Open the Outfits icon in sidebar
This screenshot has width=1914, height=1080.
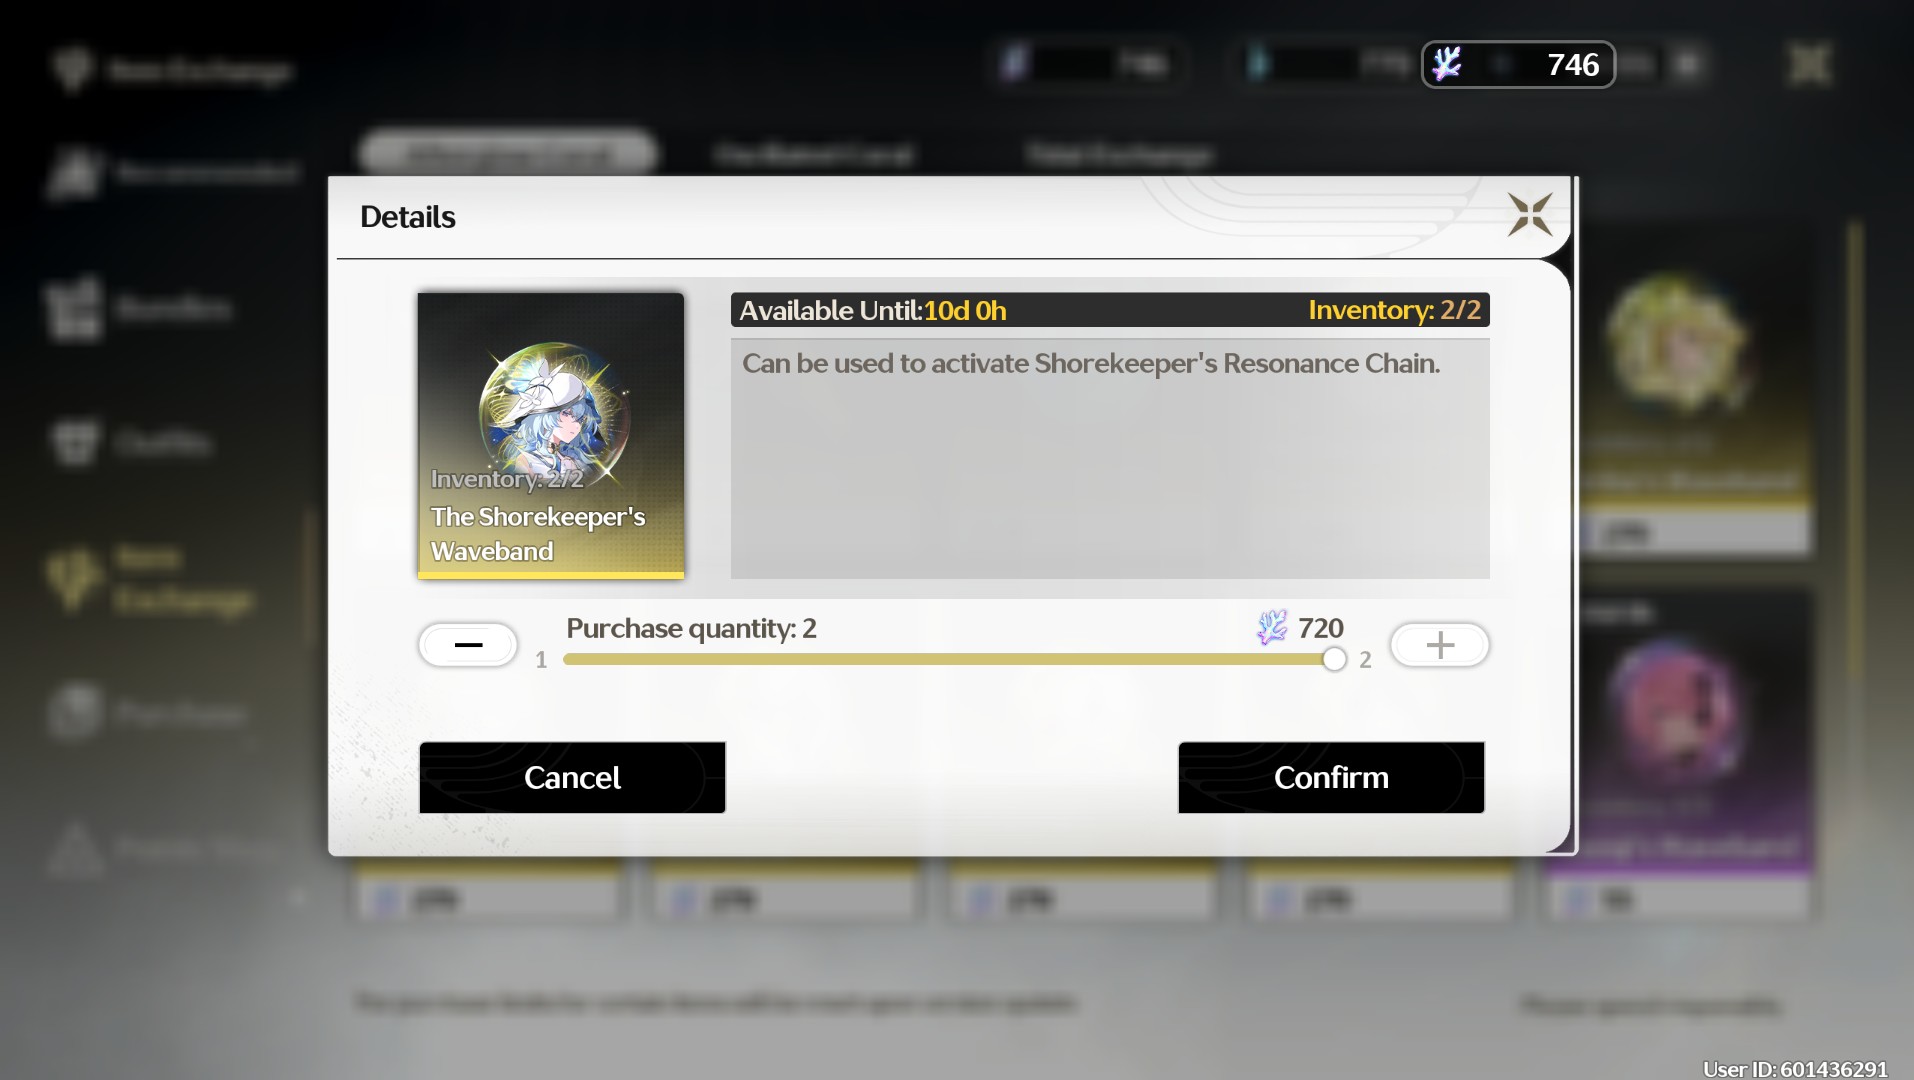pyautogui.click(x=74, y=442)
